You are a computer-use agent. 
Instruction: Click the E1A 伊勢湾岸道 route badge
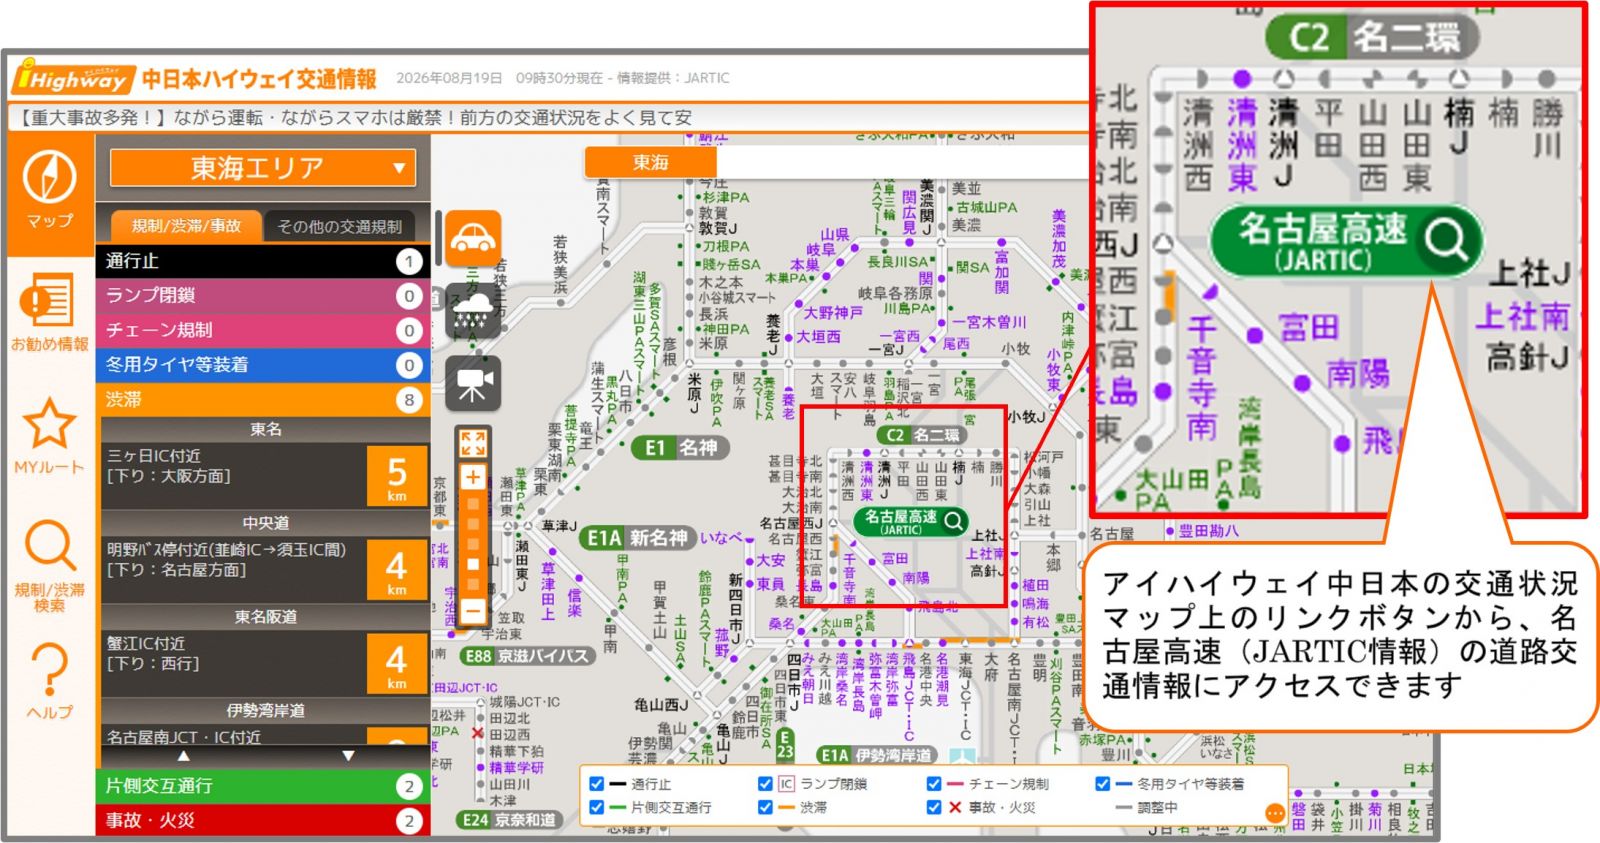[x=877, y=755]
